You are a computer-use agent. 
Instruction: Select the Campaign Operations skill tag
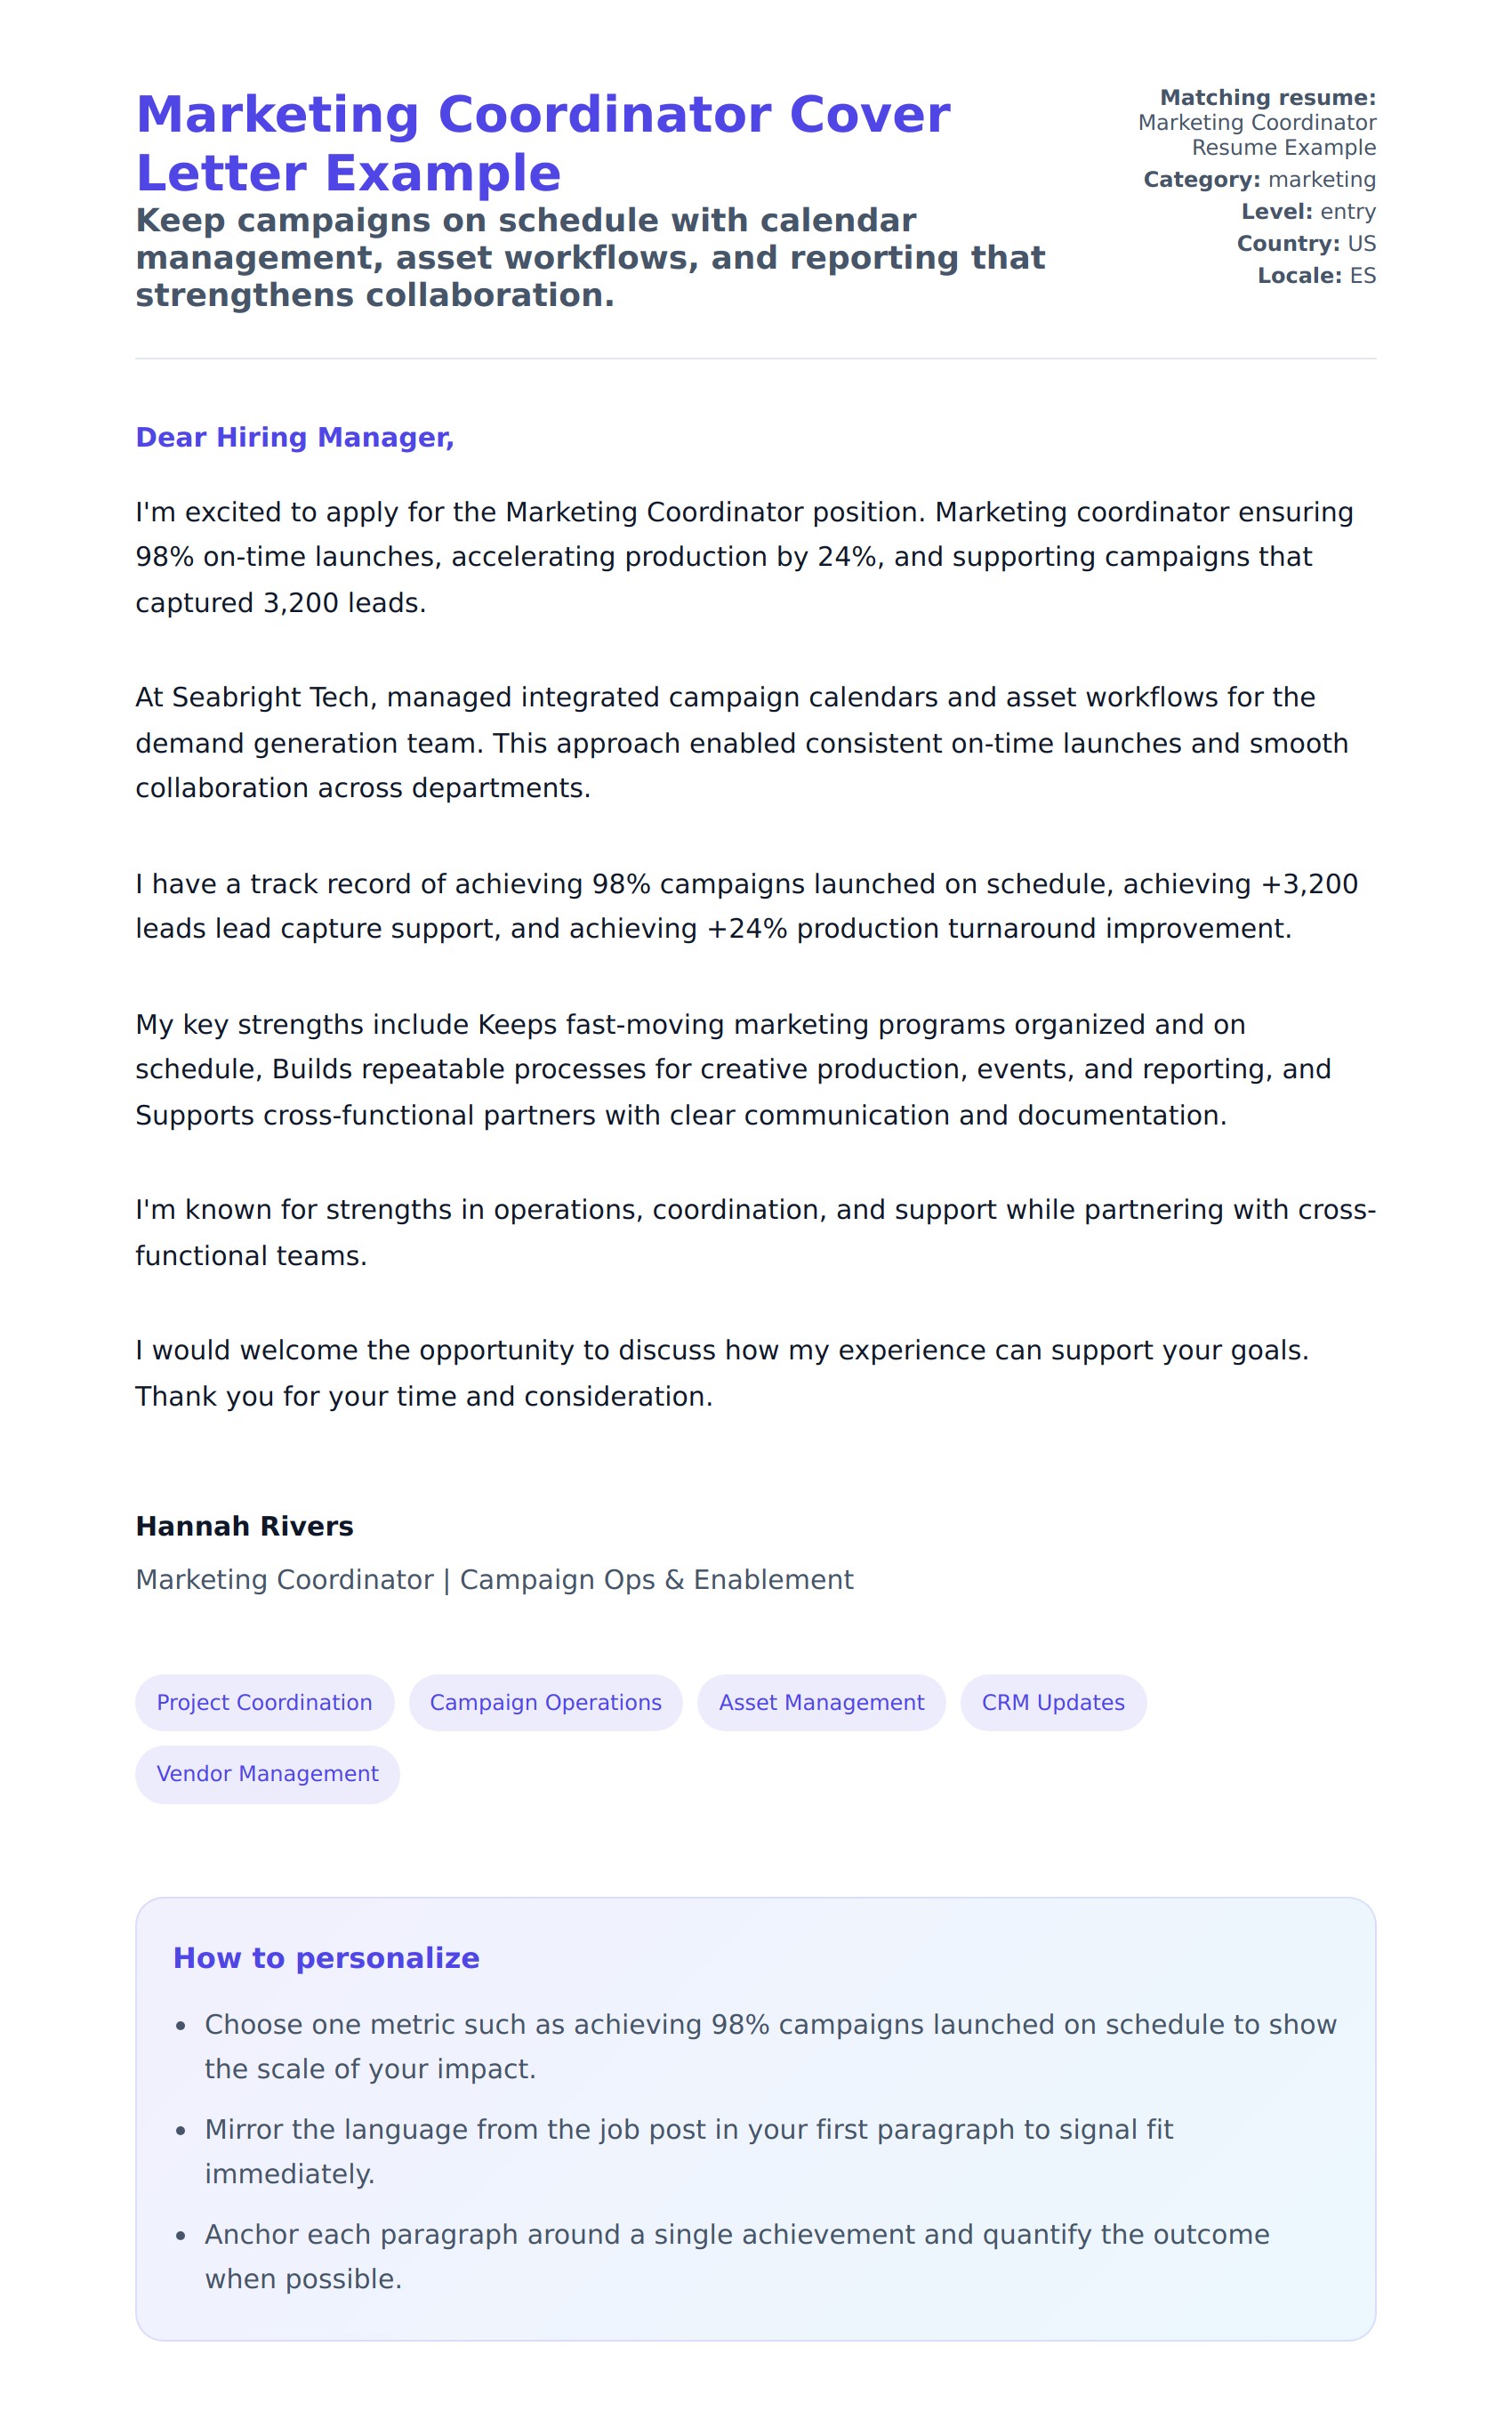[x=545, y=1702]
